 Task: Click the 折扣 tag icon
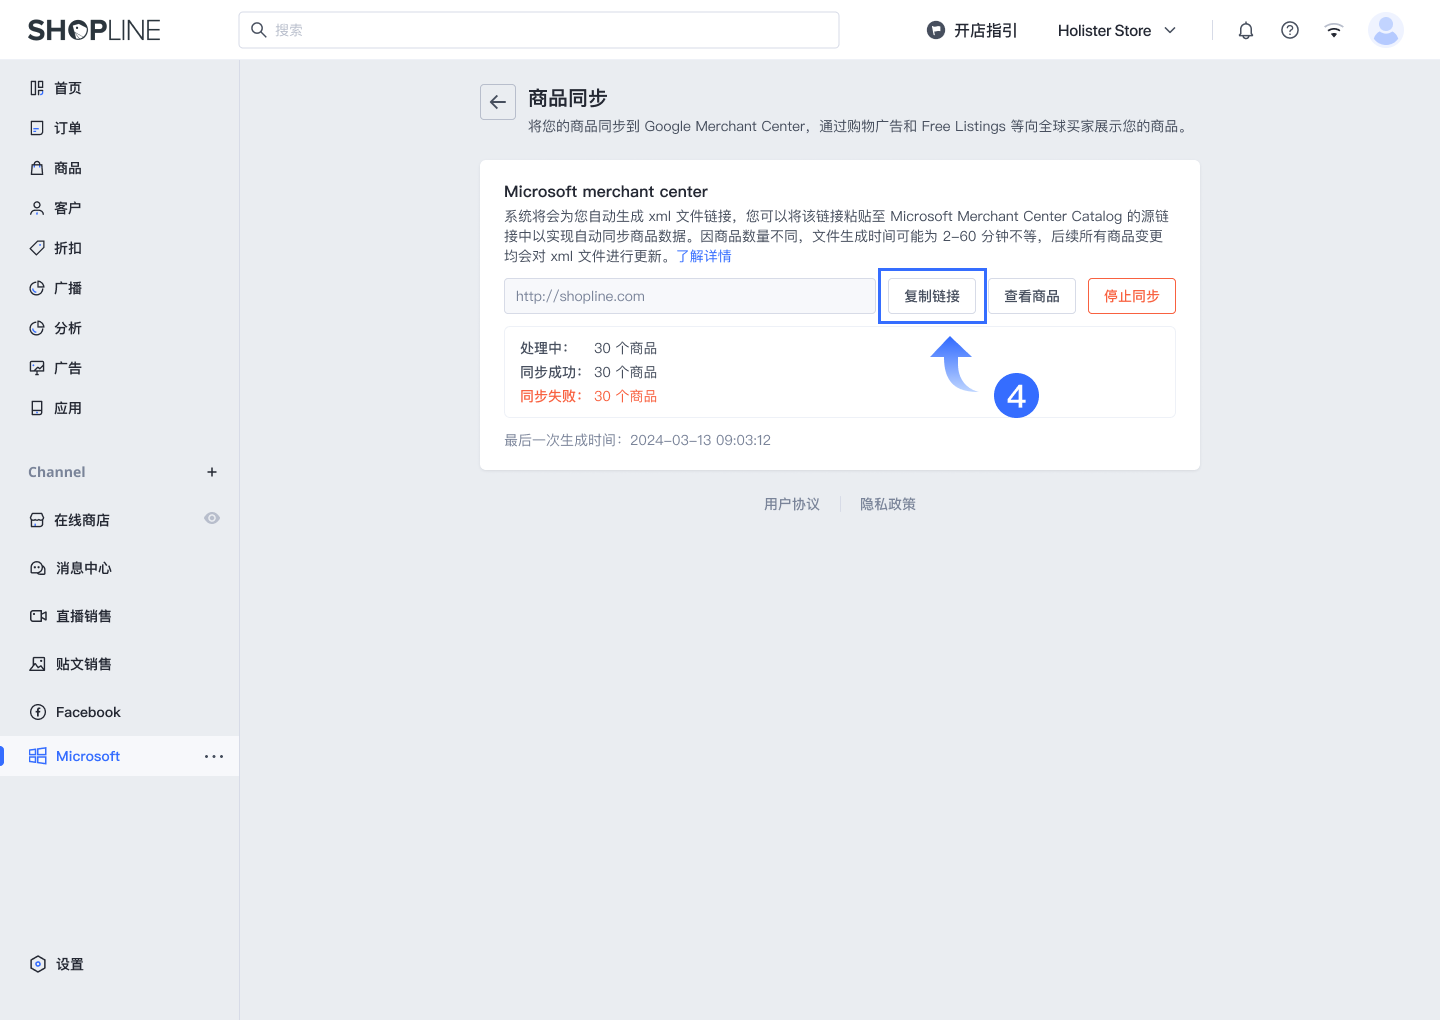tap(37, 248)
